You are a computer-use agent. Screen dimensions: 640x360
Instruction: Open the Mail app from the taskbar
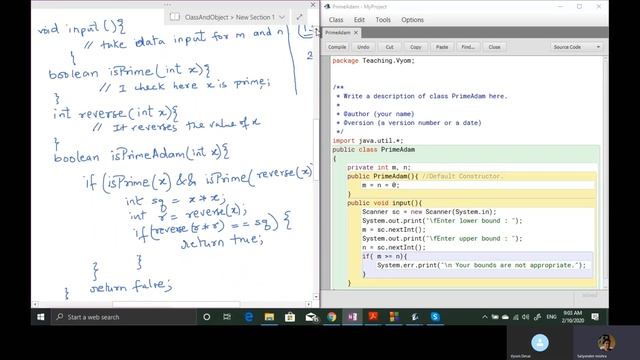[311, 317]
